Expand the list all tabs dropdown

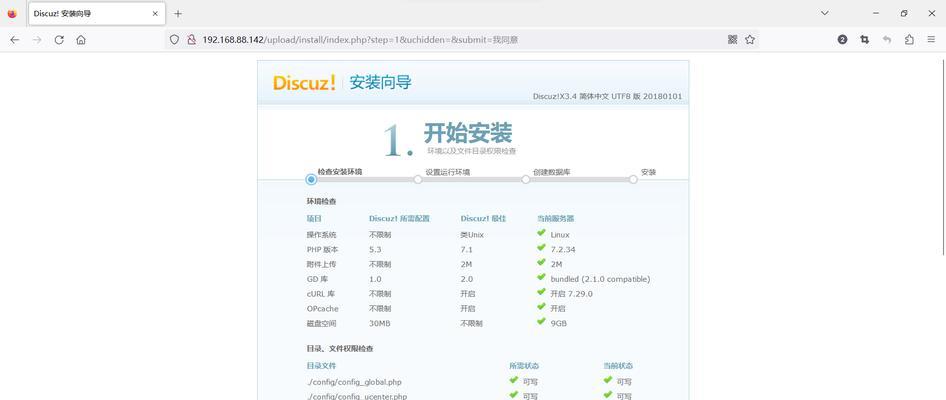pos(825,13)
